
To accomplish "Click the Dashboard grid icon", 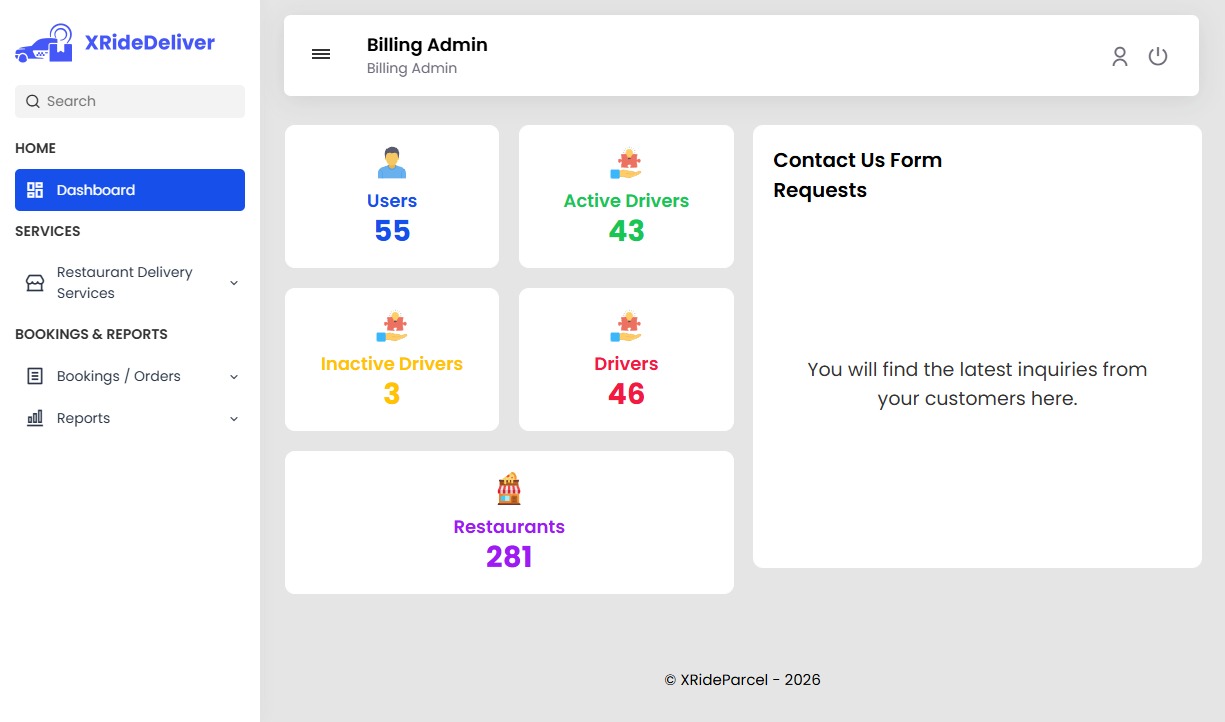I will coord(37,189).
